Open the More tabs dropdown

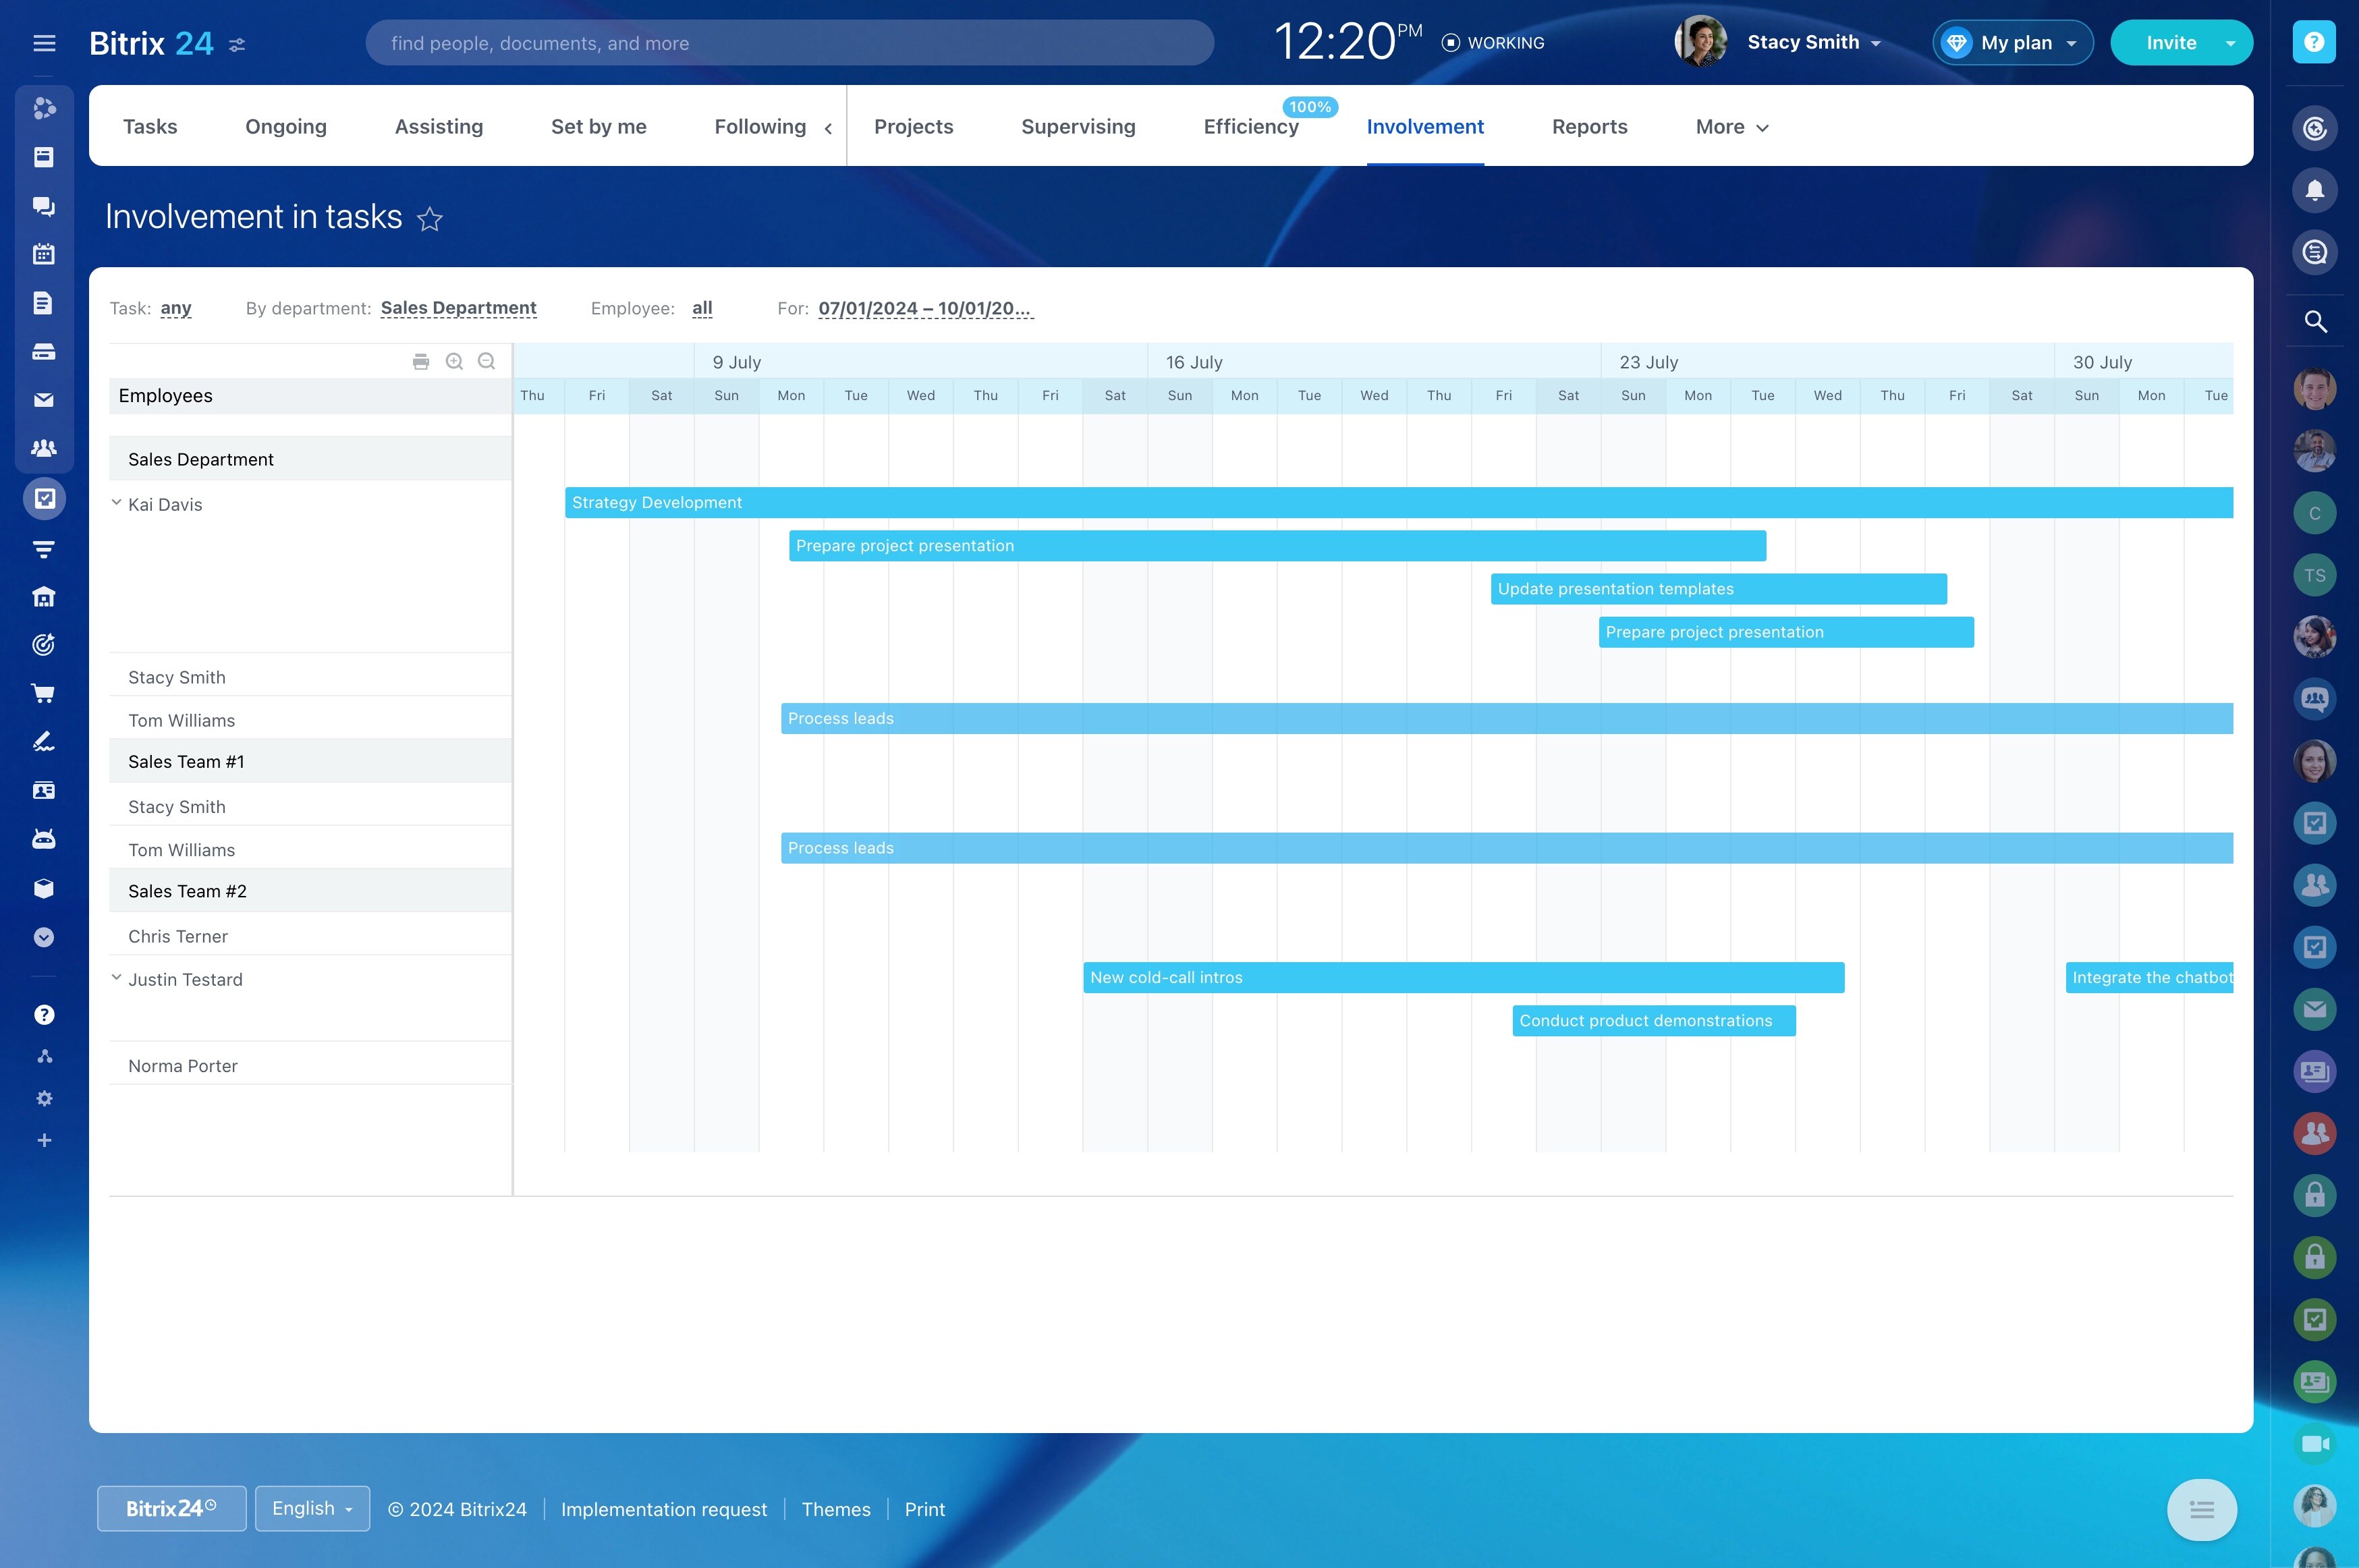[1732, 127]
